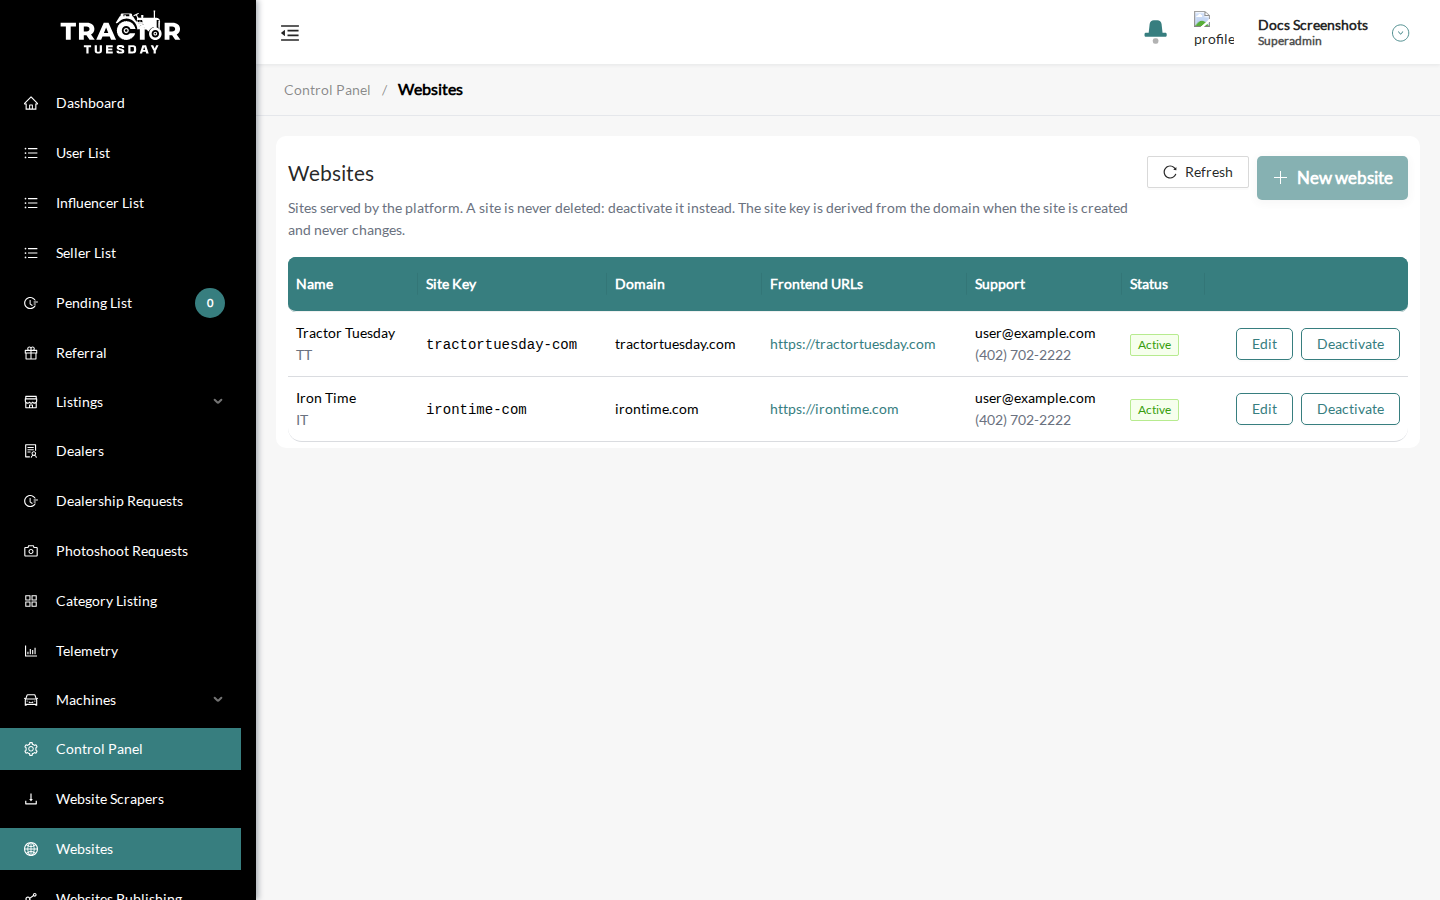Edit the Tractor Tuesday website
The width and height of the screenshot is (1440, 900).
[1264, 344]
